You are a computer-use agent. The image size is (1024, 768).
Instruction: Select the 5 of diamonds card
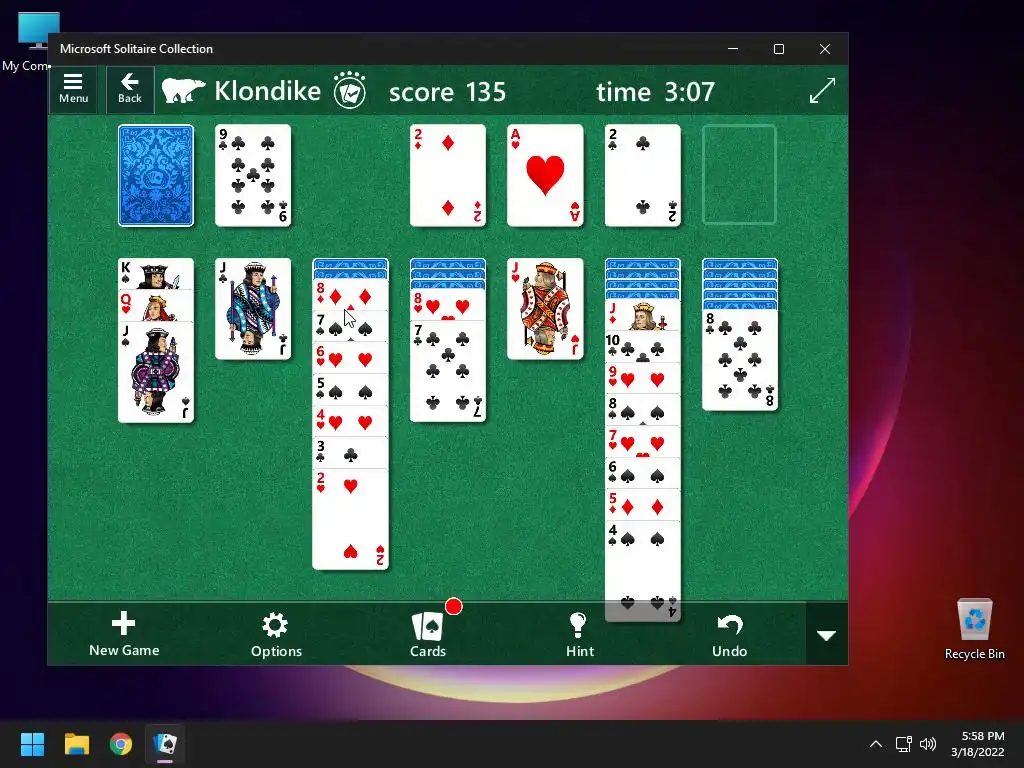coord(643,504)
